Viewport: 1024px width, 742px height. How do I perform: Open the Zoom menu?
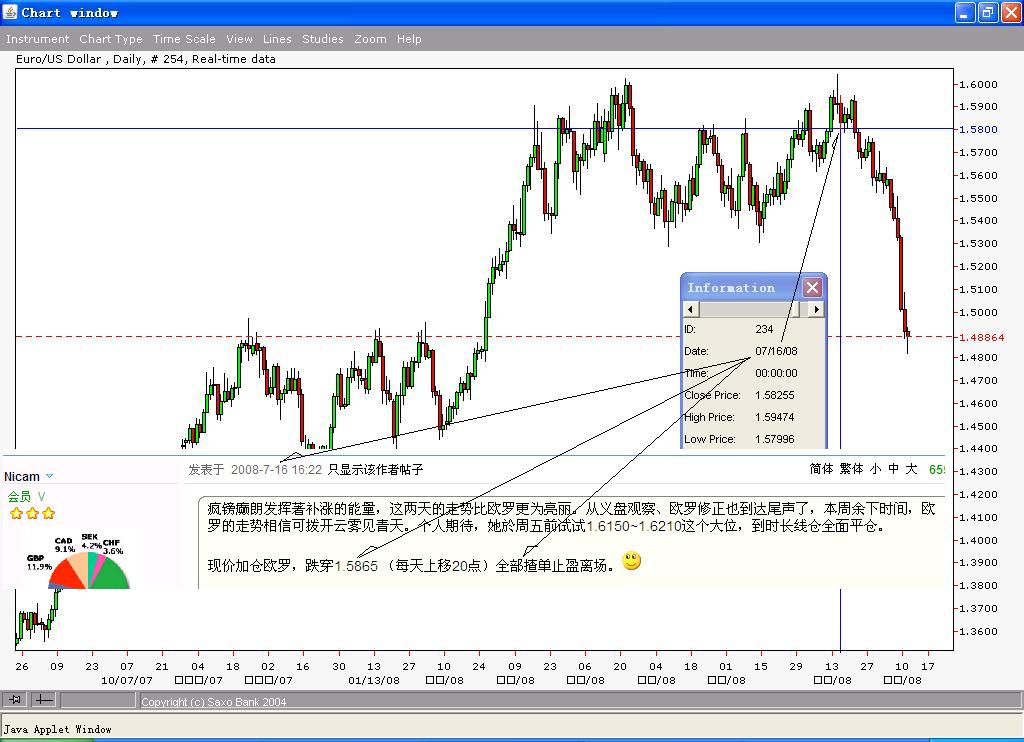pos(370,39)
